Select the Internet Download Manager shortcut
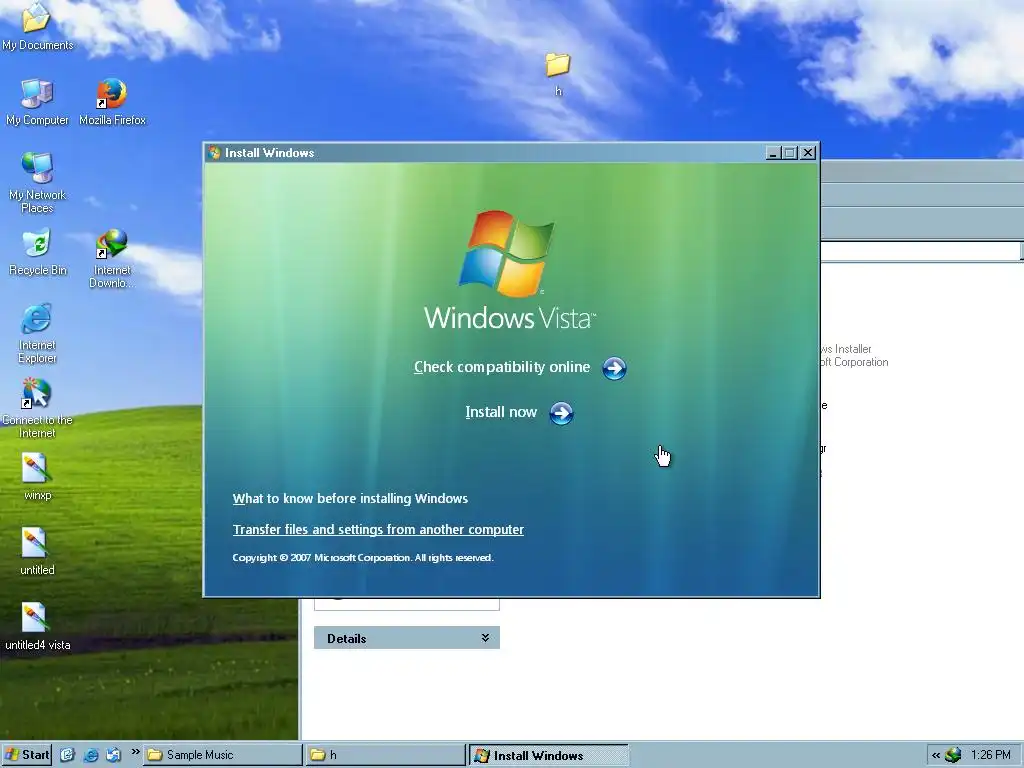This screenshot has width=1024, height=768. click(112, 259)
